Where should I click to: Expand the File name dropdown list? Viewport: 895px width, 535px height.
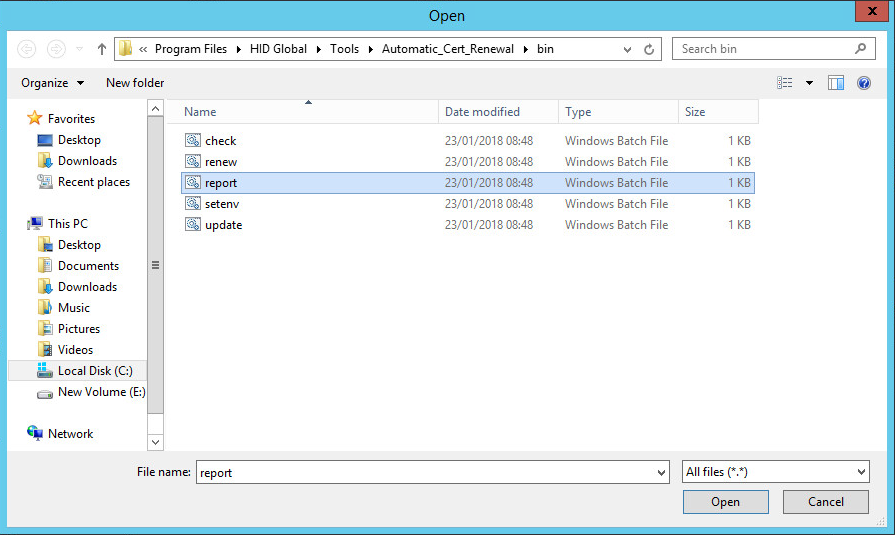coord(661,473)
